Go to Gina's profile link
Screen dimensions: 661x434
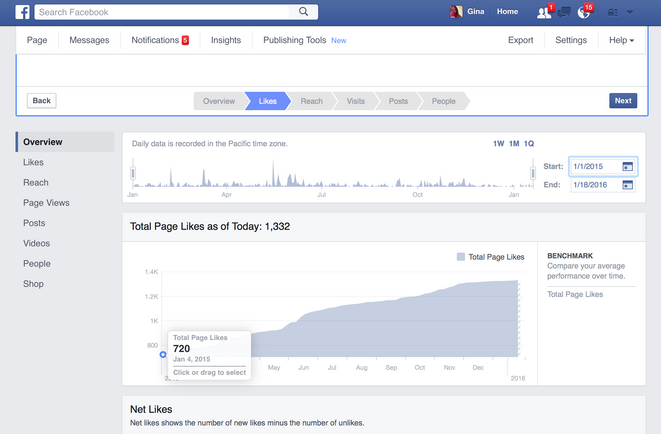point(476,12)
